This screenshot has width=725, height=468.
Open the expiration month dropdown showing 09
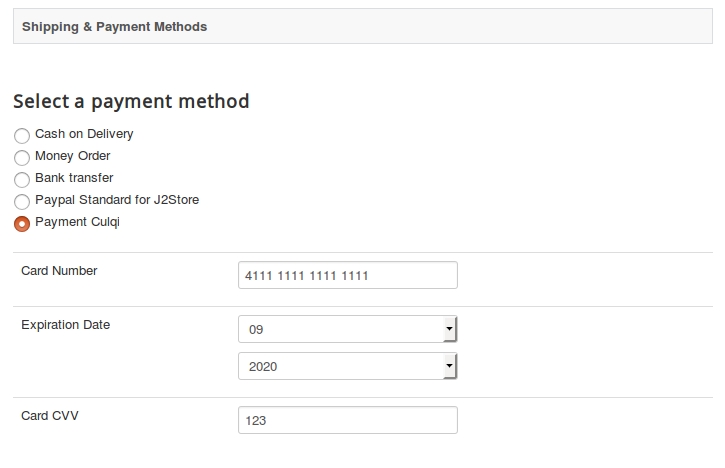click(340, 329)
